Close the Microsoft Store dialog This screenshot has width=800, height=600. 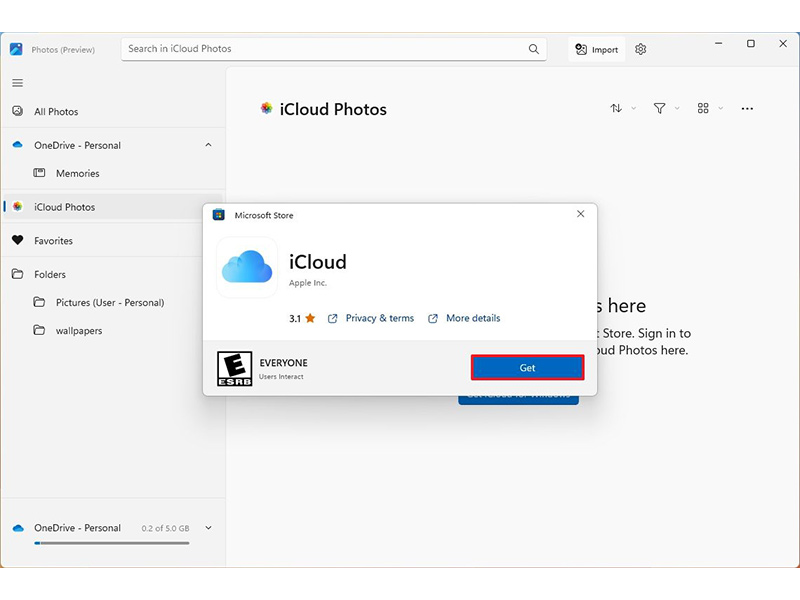pyautogui.click(x=581, y=214)
